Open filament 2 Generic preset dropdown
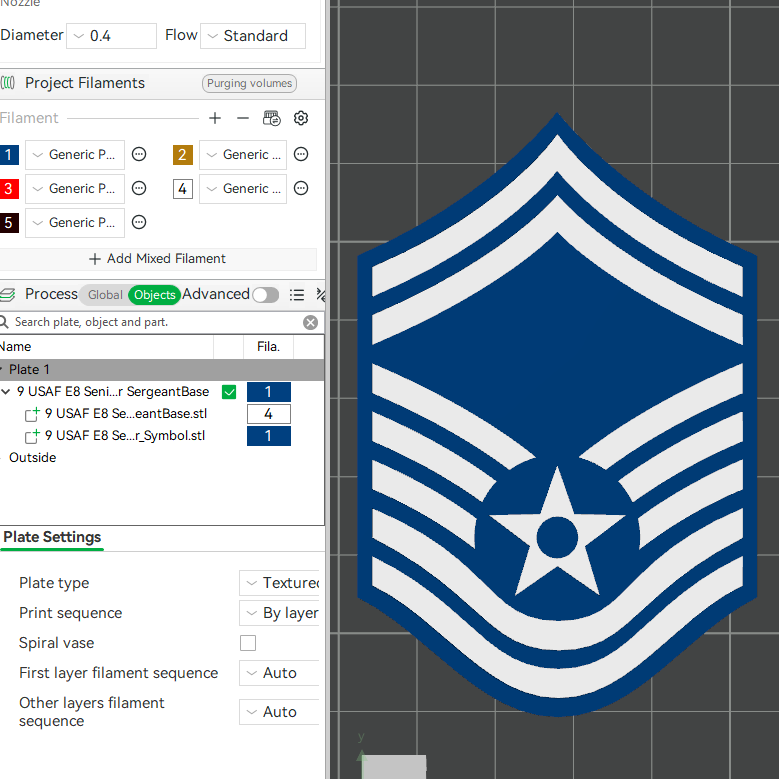 [x=243, y=155]
